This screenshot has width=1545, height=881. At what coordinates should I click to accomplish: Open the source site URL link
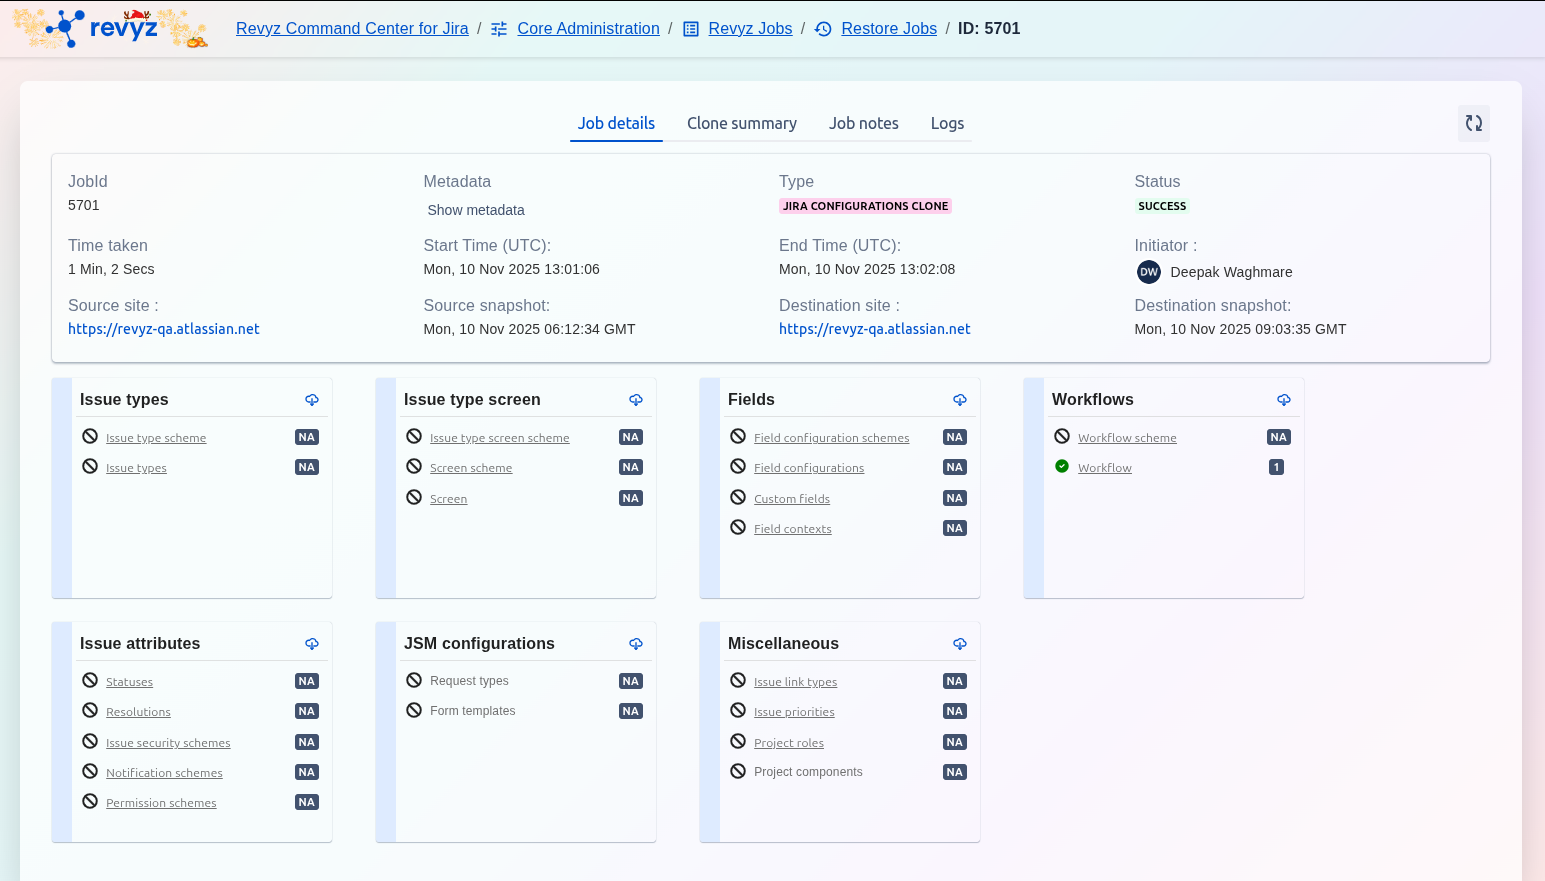pos(164,329)
